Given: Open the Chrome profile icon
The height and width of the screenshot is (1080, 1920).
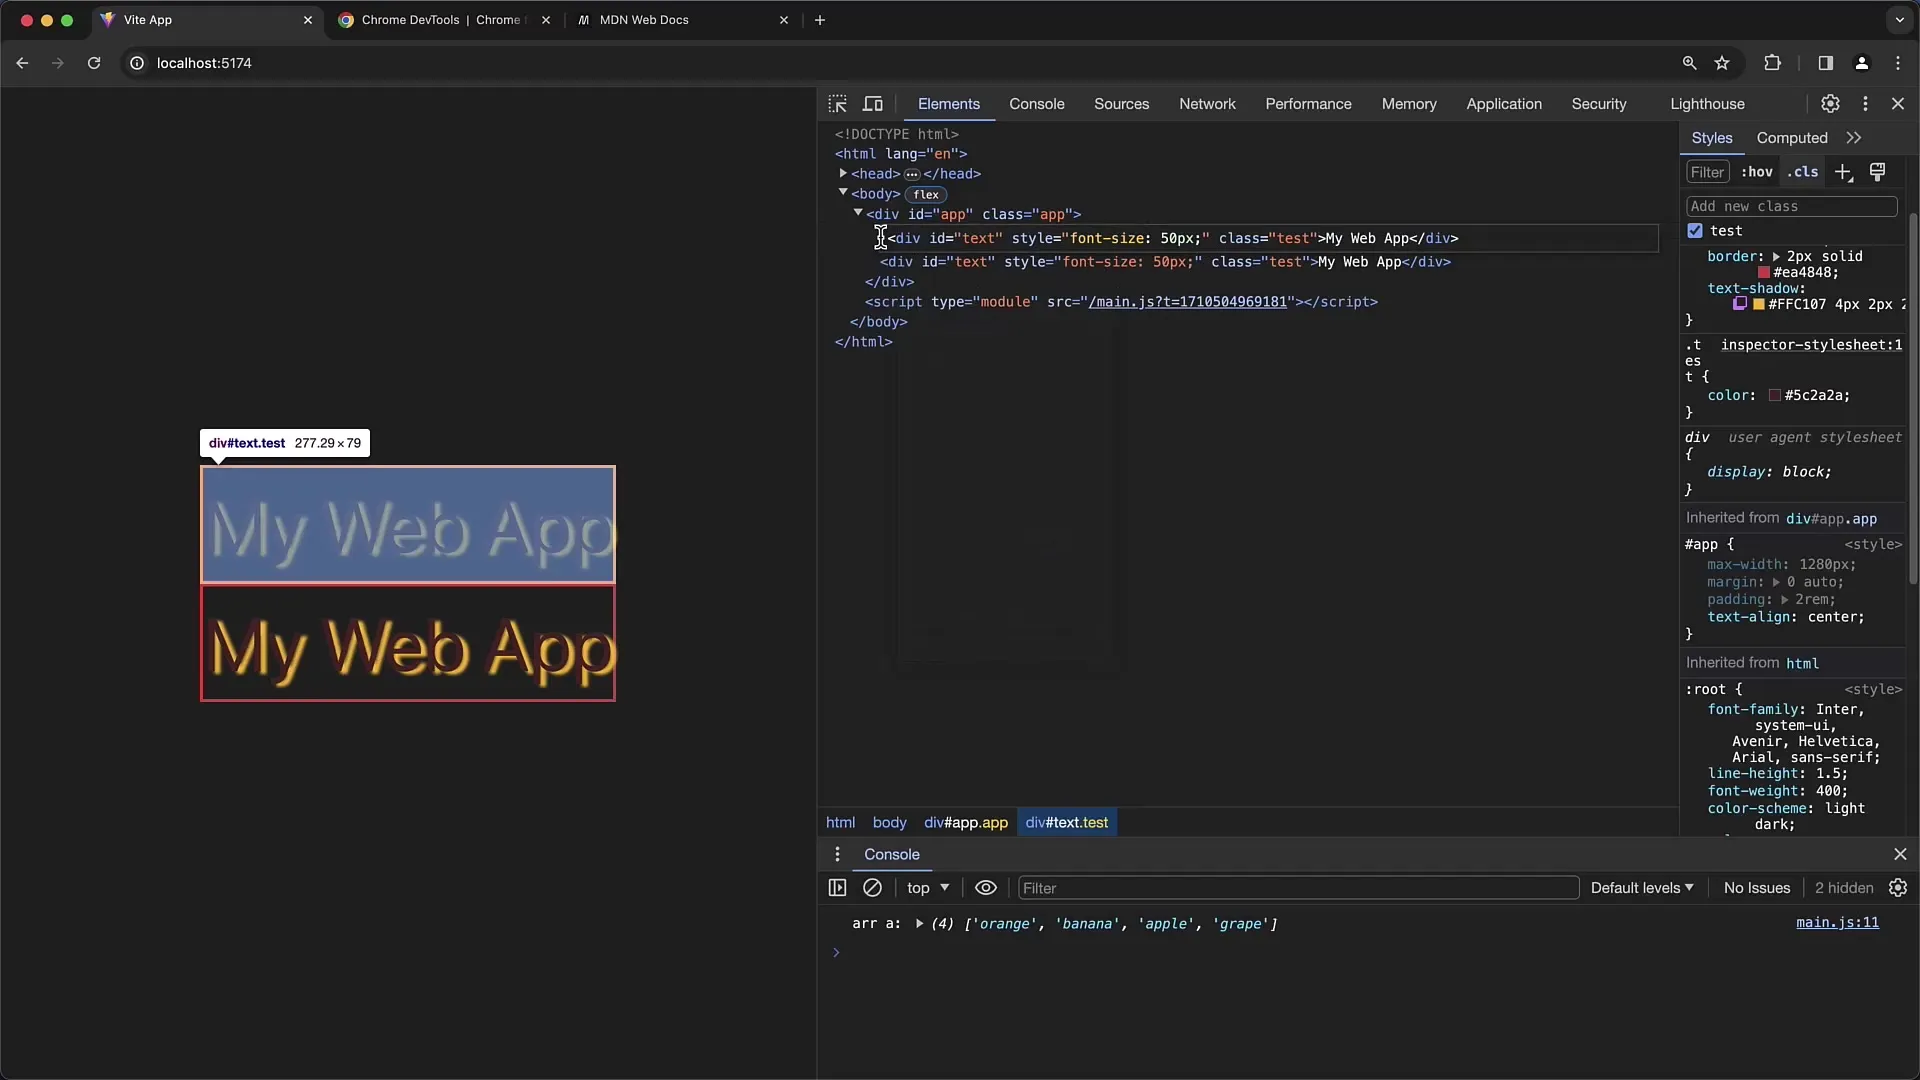Looking at the screenshot, I should coord(1862,63).
